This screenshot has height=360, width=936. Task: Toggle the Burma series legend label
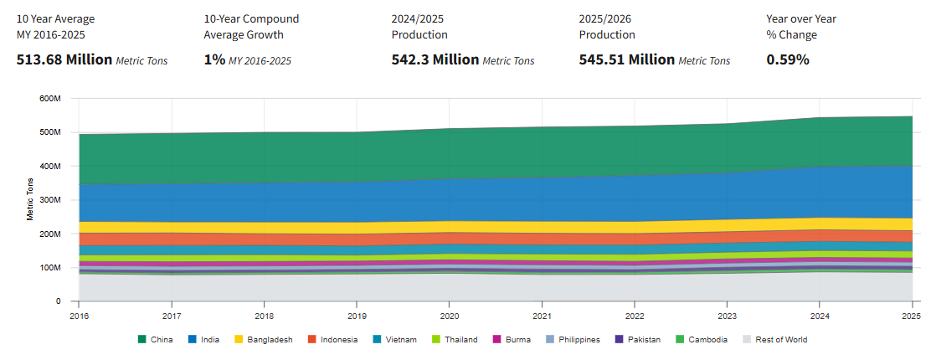coord(518,340)
